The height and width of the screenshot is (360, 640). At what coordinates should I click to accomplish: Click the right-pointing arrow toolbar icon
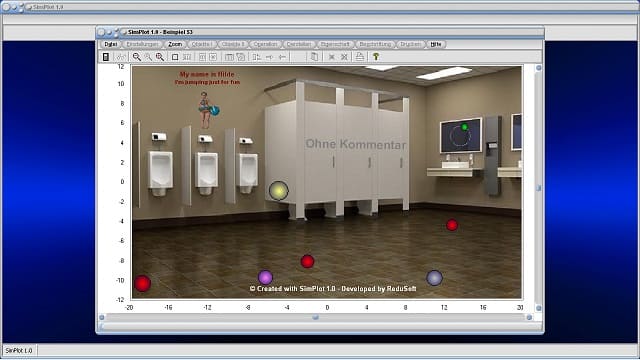pos(269,57)
